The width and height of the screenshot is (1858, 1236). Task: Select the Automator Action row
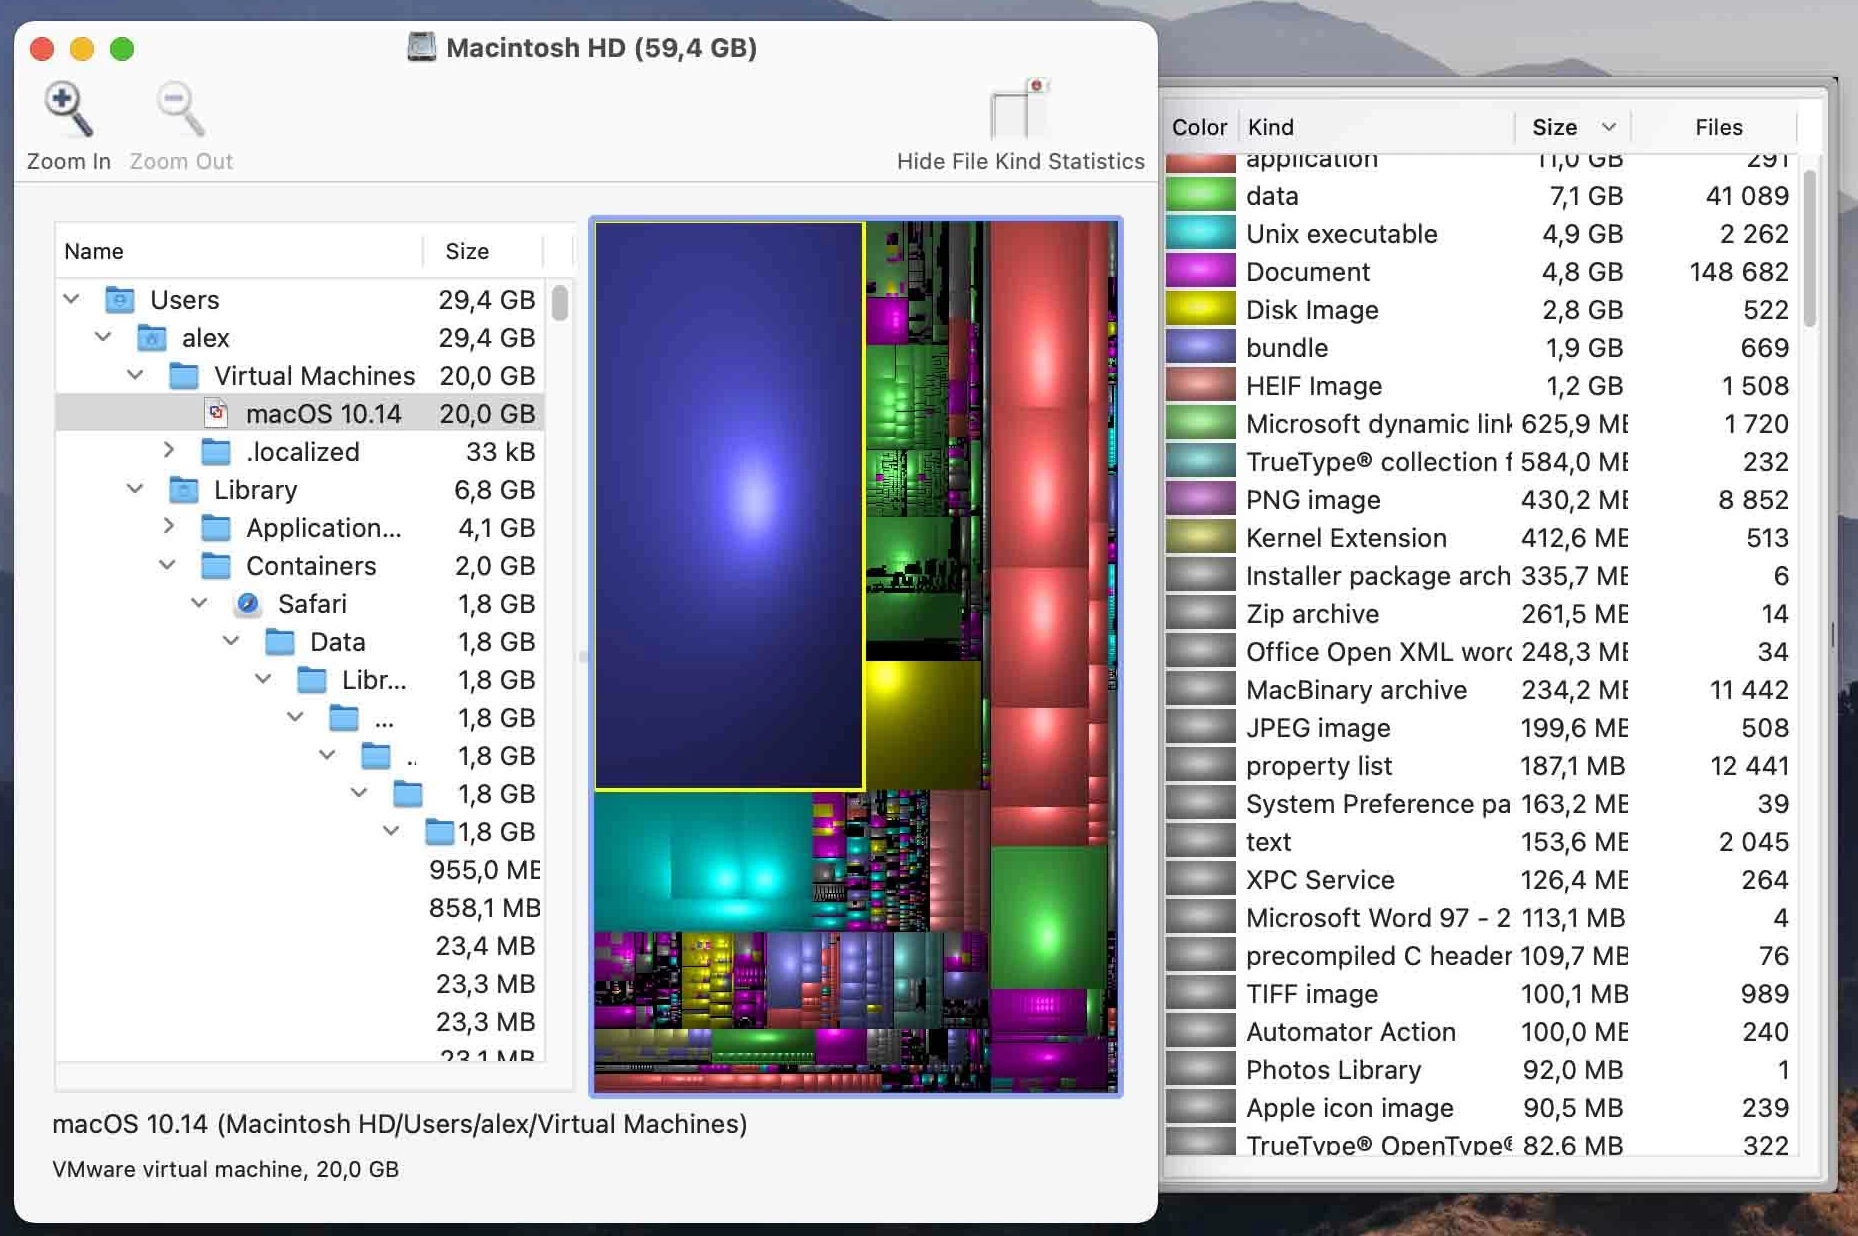(1481, 1032)
